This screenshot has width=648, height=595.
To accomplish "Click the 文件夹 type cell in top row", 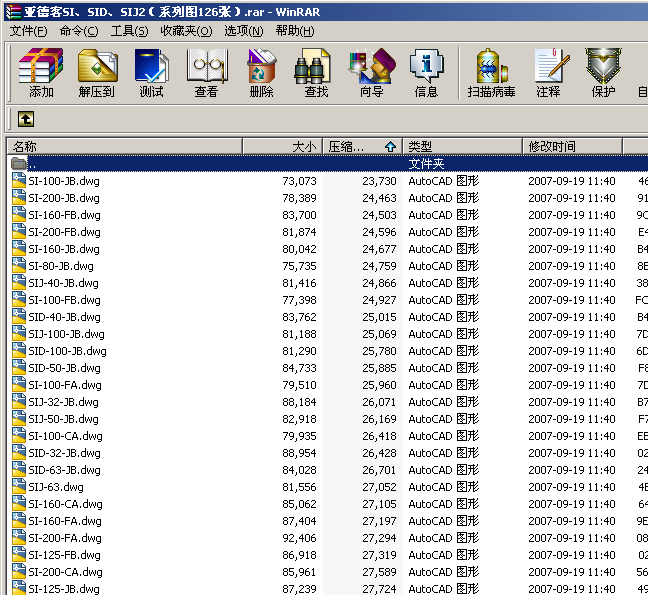I will click(x=426, y=164).
